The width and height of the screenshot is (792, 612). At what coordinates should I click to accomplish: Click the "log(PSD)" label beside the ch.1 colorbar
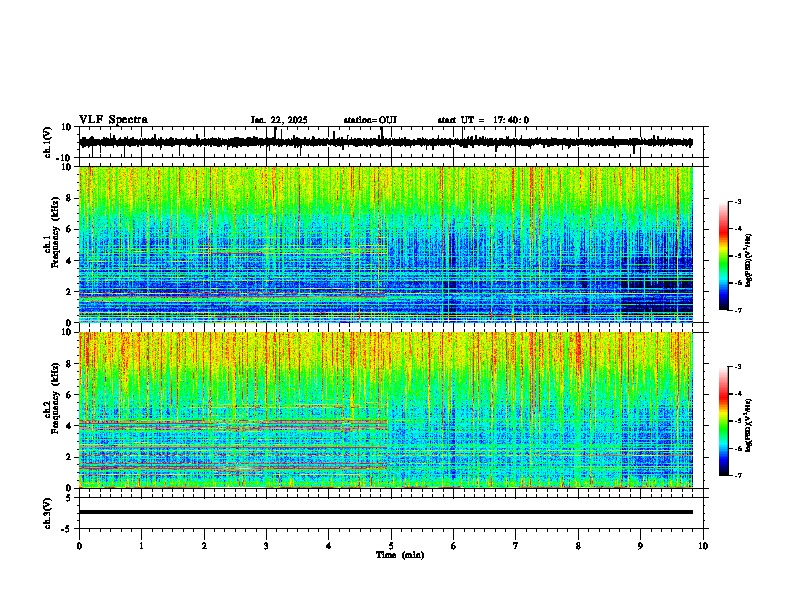749,260
